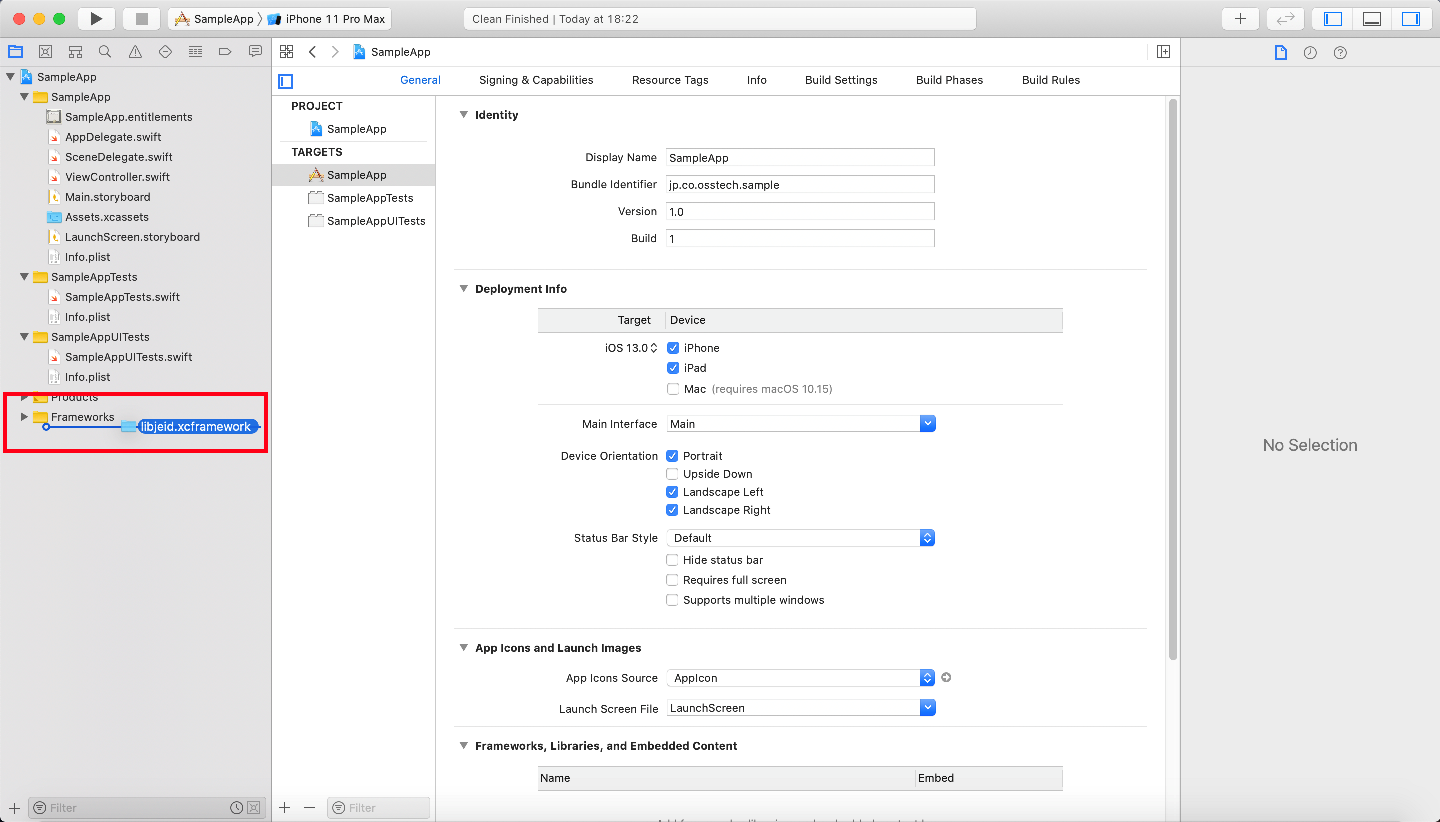Toggle Portrait orientation
Image resolution: width=1440 pixels, height=822 pixels.
point(672,456)
